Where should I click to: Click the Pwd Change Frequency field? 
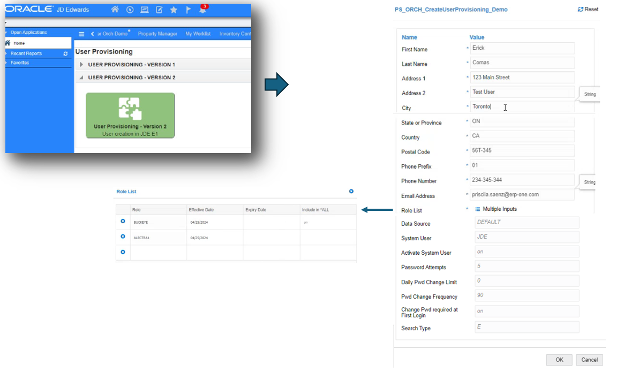[x=527, y=296]
